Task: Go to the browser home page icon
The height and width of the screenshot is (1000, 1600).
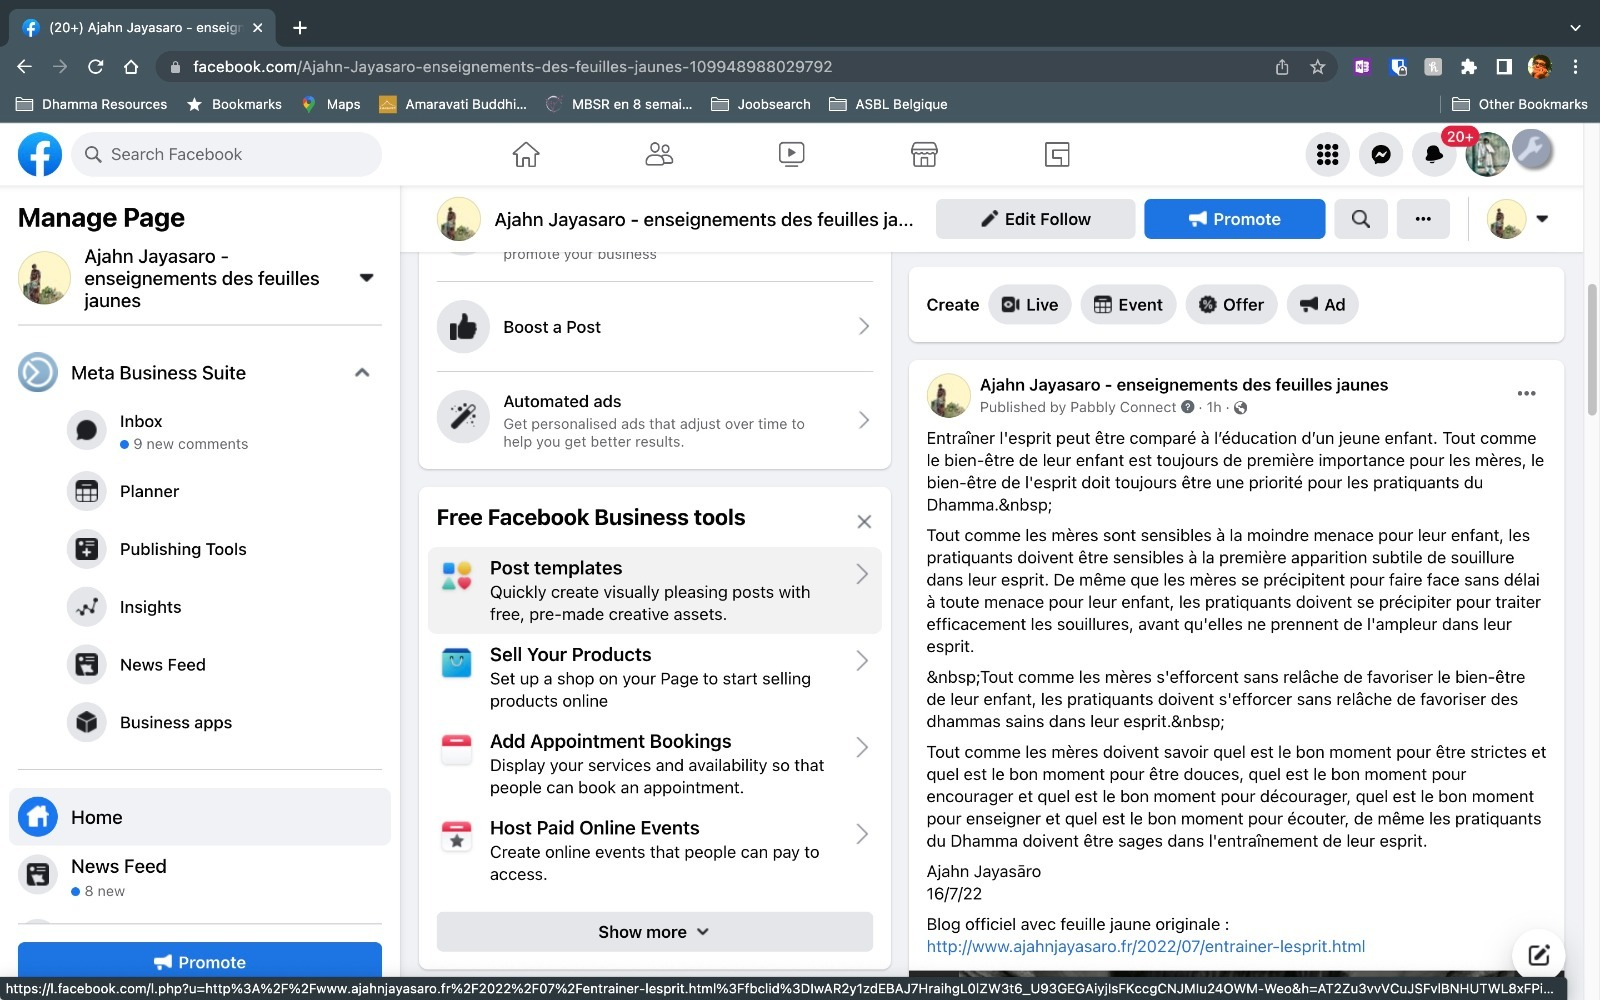Action: 131,67
